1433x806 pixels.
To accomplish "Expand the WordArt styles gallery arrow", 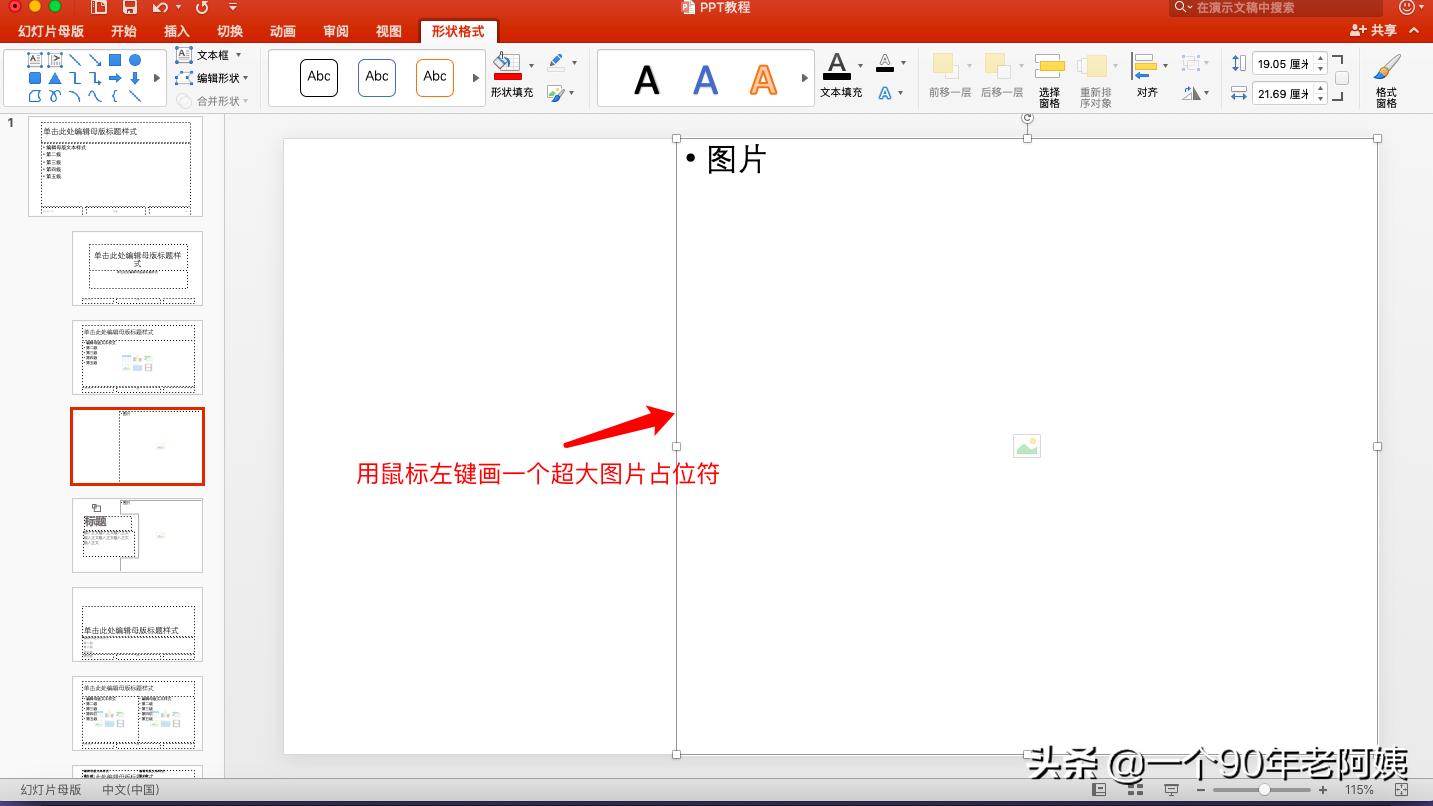I will (x=805, y=78).
